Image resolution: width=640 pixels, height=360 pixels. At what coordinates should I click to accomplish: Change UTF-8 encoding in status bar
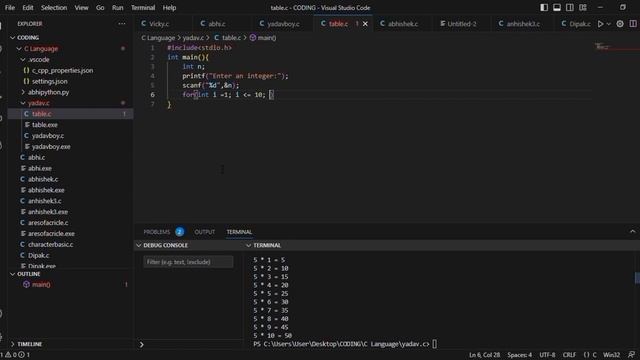pos(547,355)
